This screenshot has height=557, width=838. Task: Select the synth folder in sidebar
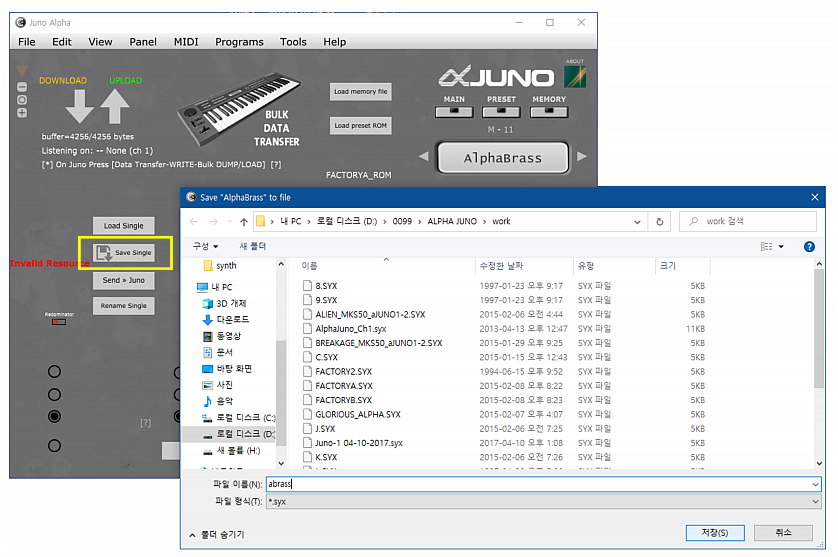(220, 266)
